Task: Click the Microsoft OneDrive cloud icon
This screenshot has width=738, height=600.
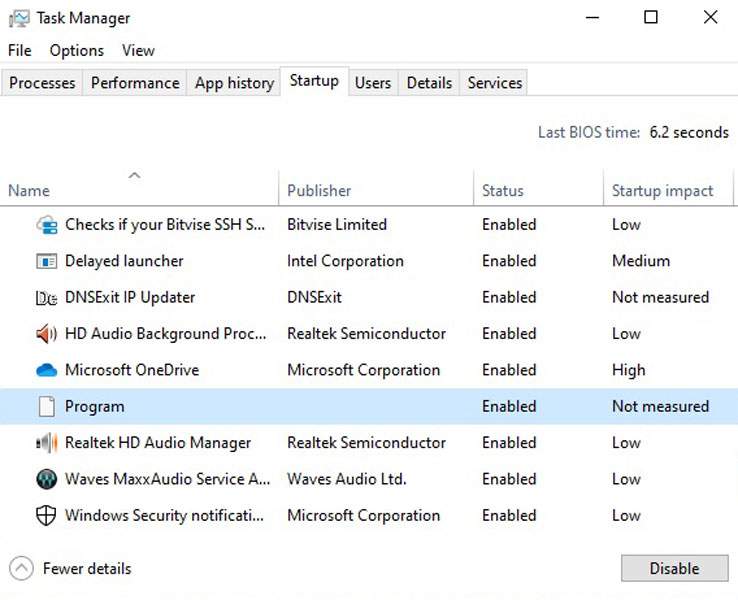Action: (x=47, y=370)
